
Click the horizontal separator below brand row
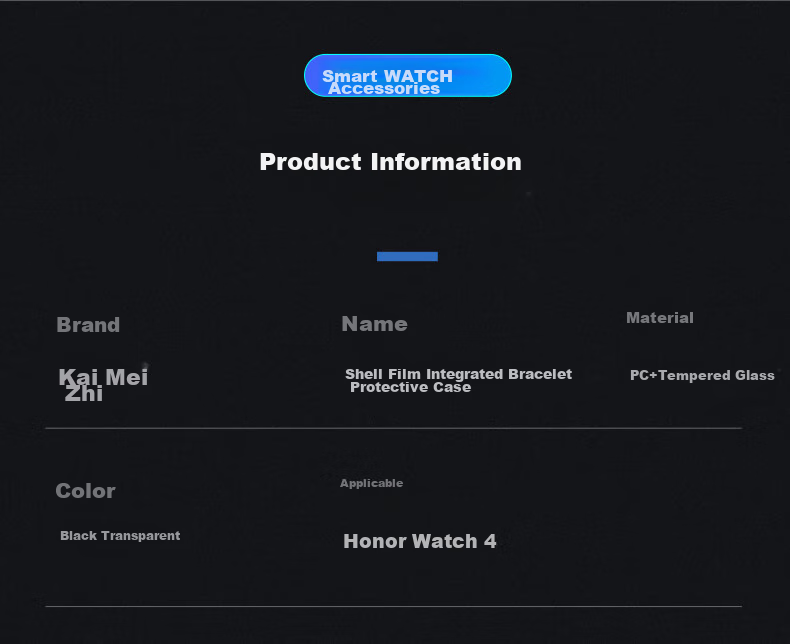point(393,428)
